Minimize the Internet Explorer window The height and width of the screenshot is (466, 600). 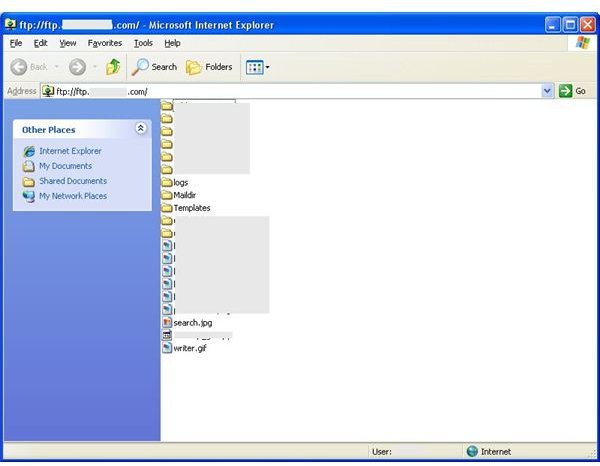tap(552, 25)
